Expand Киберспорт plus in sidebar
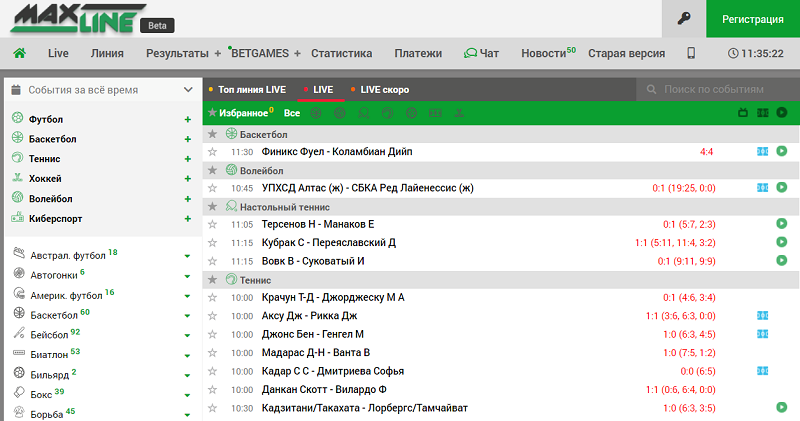Image resolution: width=800 pixels, height=421 pixels. tap(188, 219)
